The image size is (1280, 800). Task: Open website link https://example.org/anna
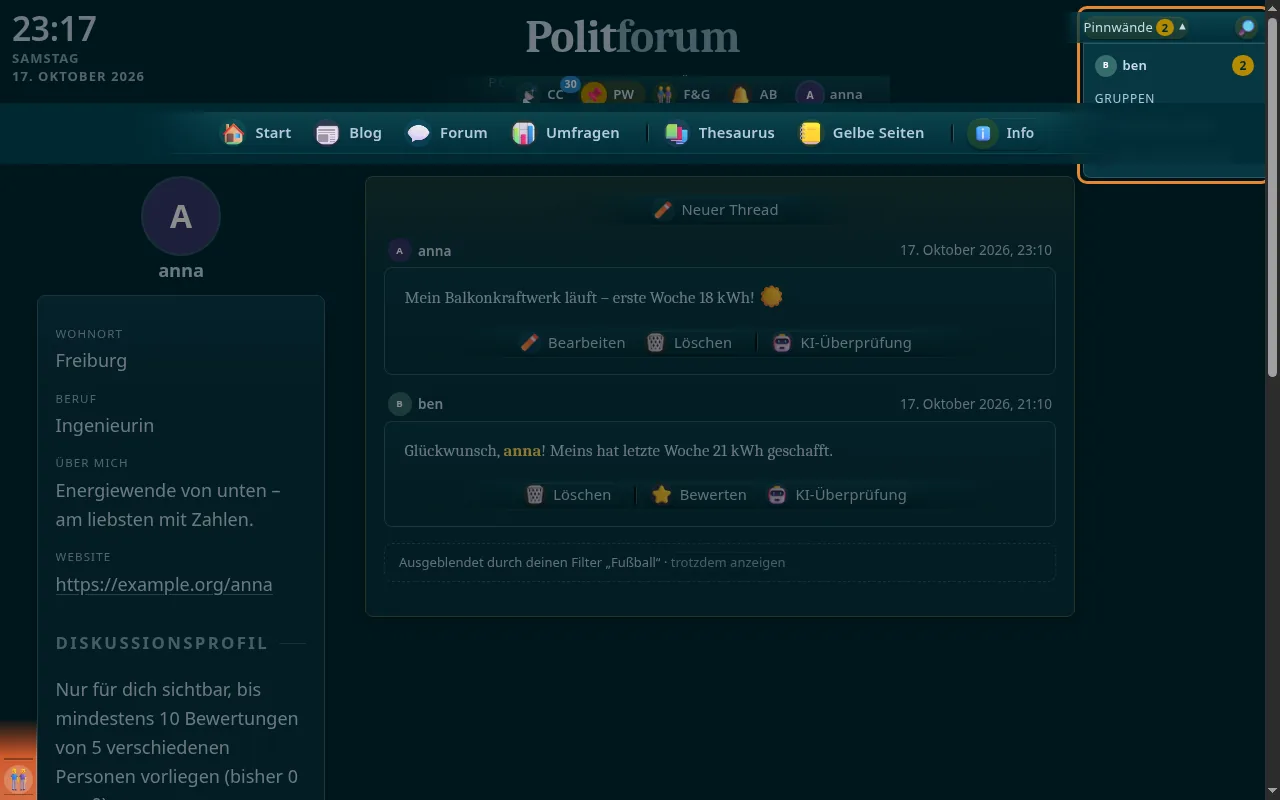pos(164,585)
